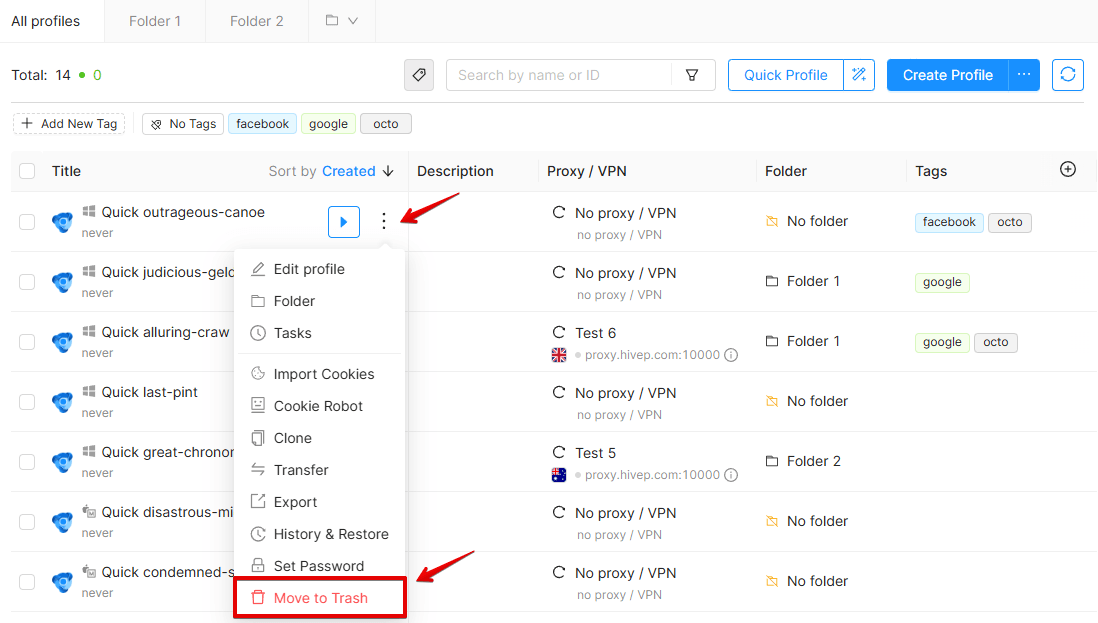Select the Quick great-chronor row checkbox

pyautogui.click(x=27, y=462)
